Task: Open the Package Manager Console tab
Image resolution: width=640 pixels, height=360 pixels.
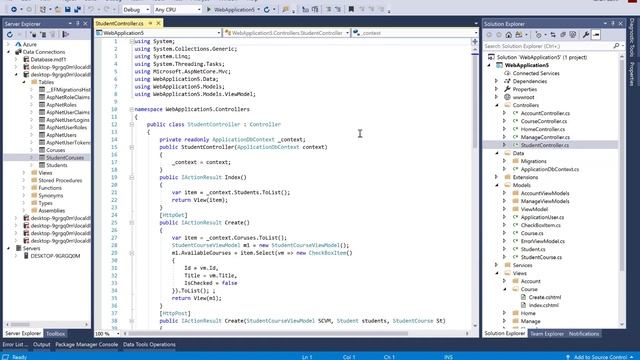Action: click(87, 344)
